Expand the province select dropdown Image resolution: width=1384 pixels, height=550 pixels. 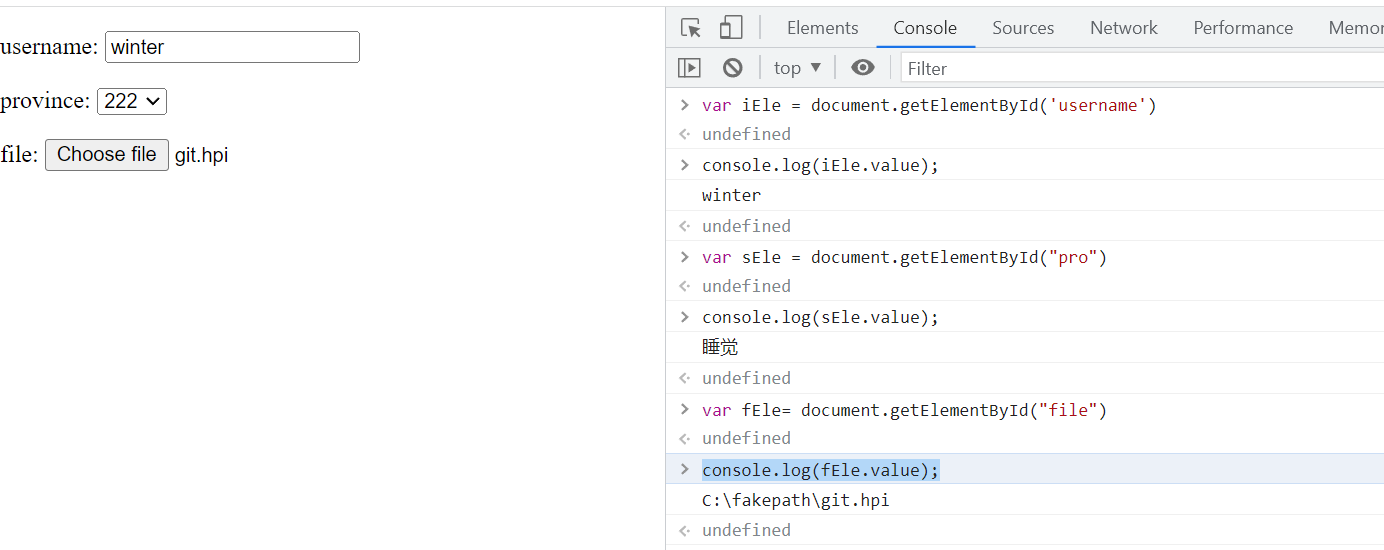point(132,101)
